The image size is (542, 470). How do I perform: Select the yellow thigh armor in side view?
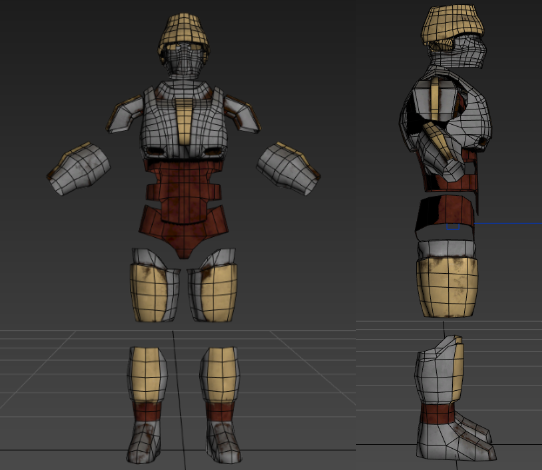click(448, 287)
